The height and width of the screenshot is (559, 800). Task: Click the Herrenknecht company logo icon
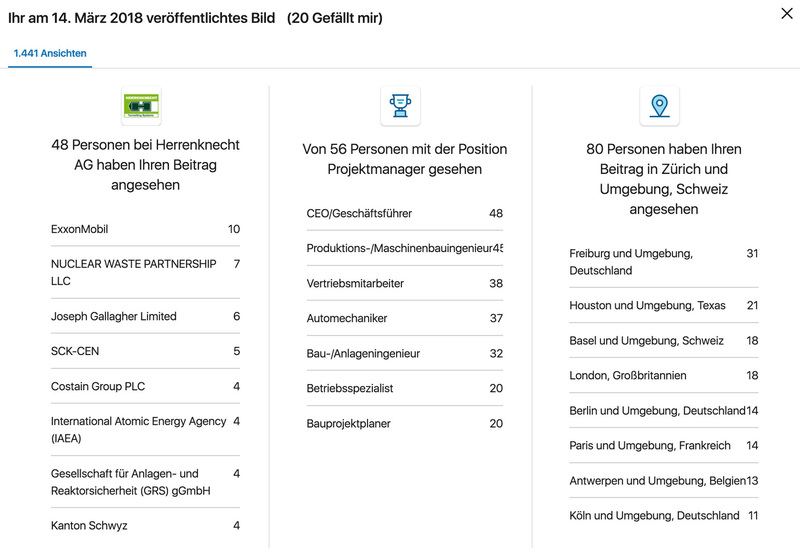[141, 105]
